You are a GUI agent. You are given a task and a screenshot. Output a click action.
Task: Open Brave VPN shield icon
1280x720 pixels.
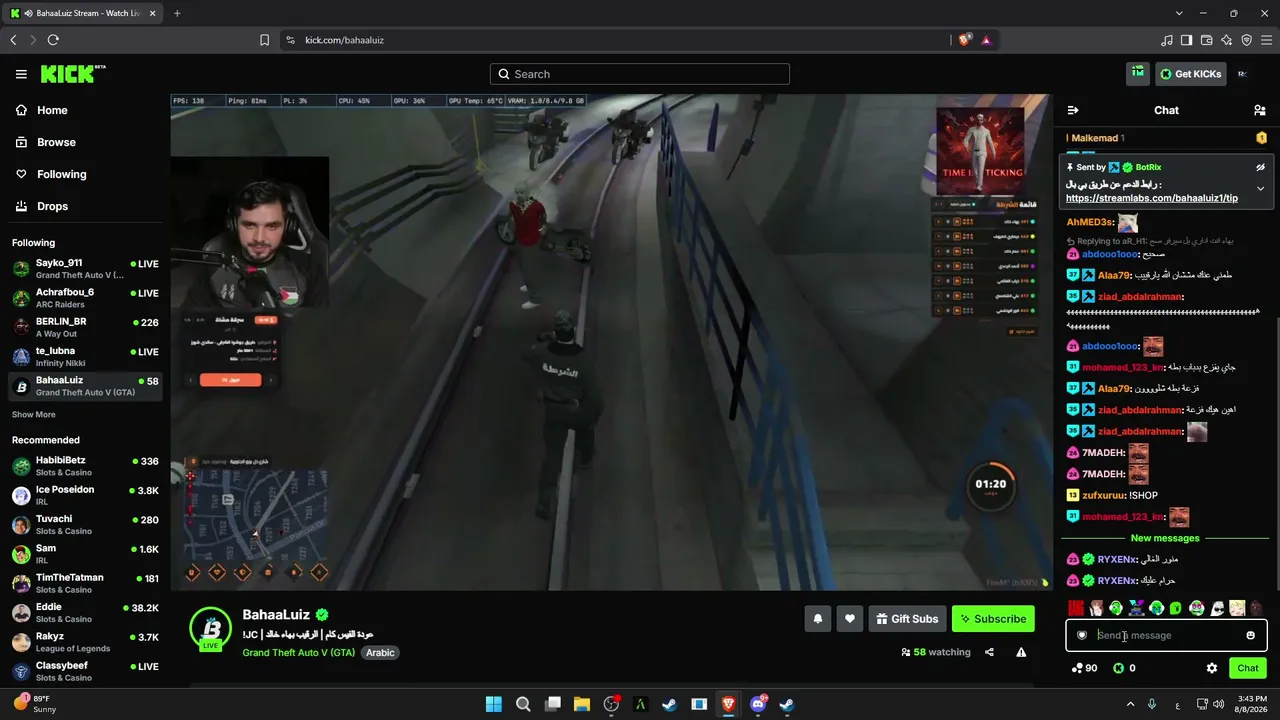[x=1247, y=40]
